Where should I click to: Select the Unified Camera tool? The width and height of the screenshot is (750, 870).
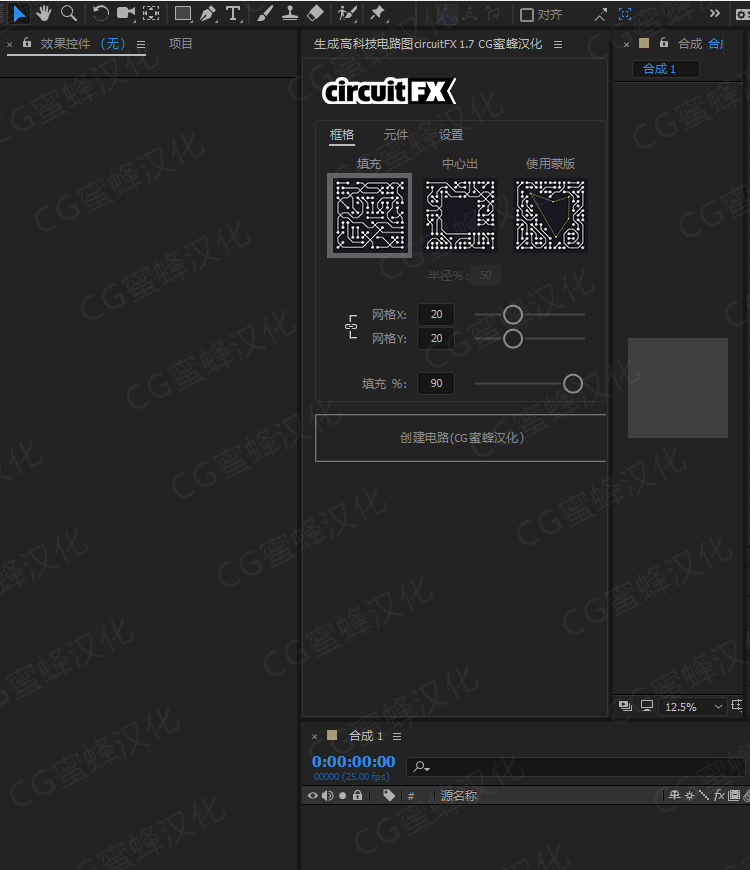(126, 14)
